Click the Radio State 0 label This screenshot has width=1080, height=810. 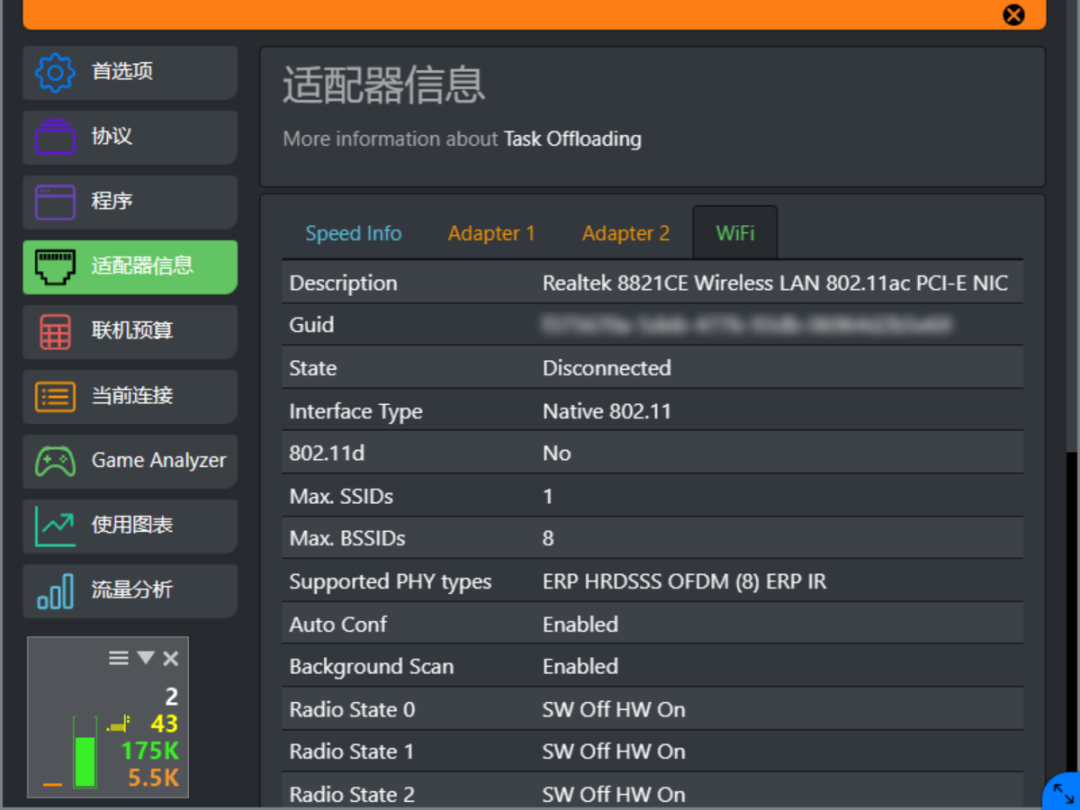pyautogui.click(x=352, y=710)
